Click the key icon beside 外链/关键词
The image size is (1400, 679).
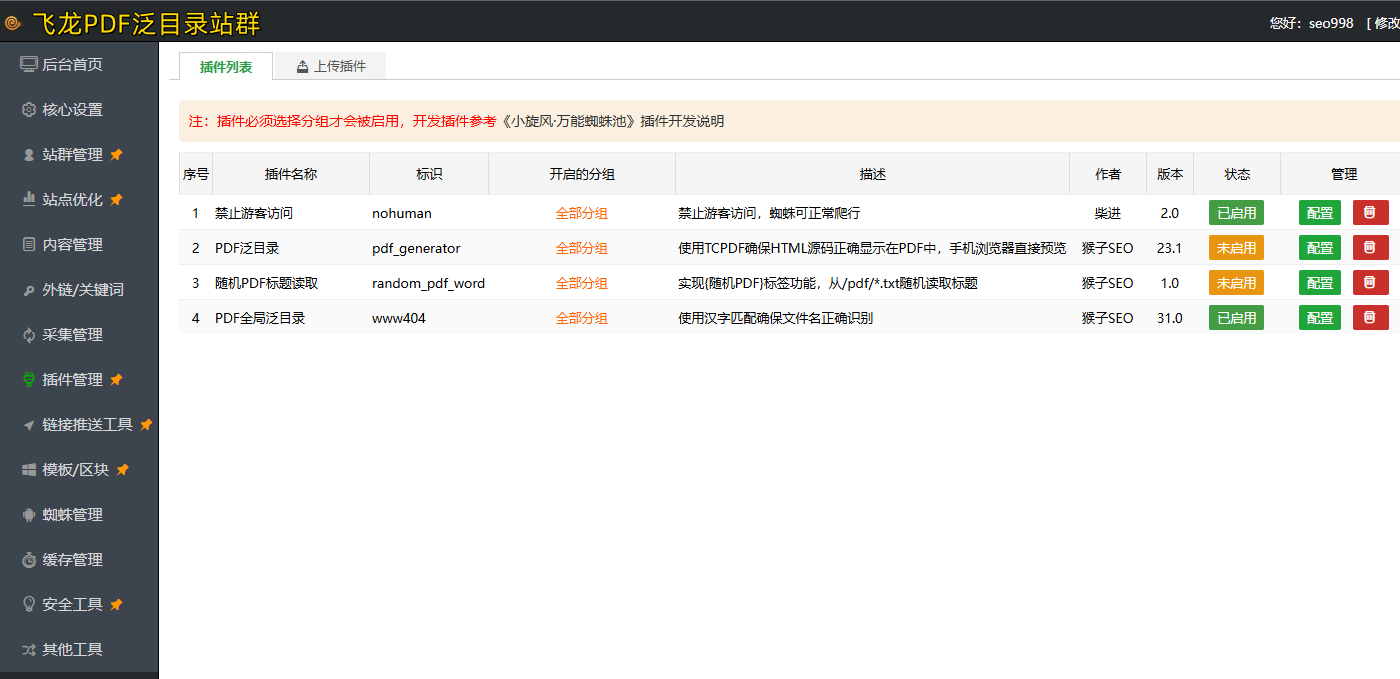click(29, 289)
